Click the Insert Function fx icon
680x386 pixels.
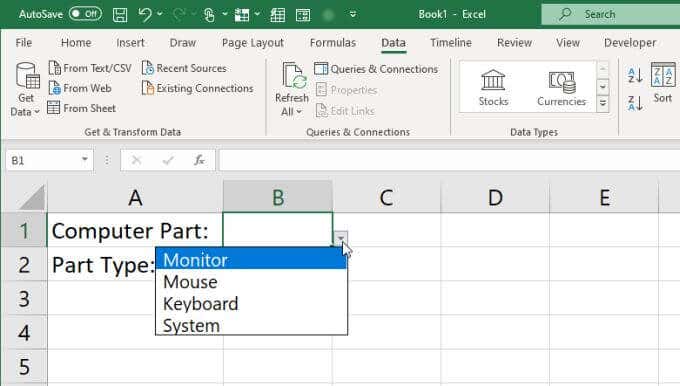click(199, 160)
